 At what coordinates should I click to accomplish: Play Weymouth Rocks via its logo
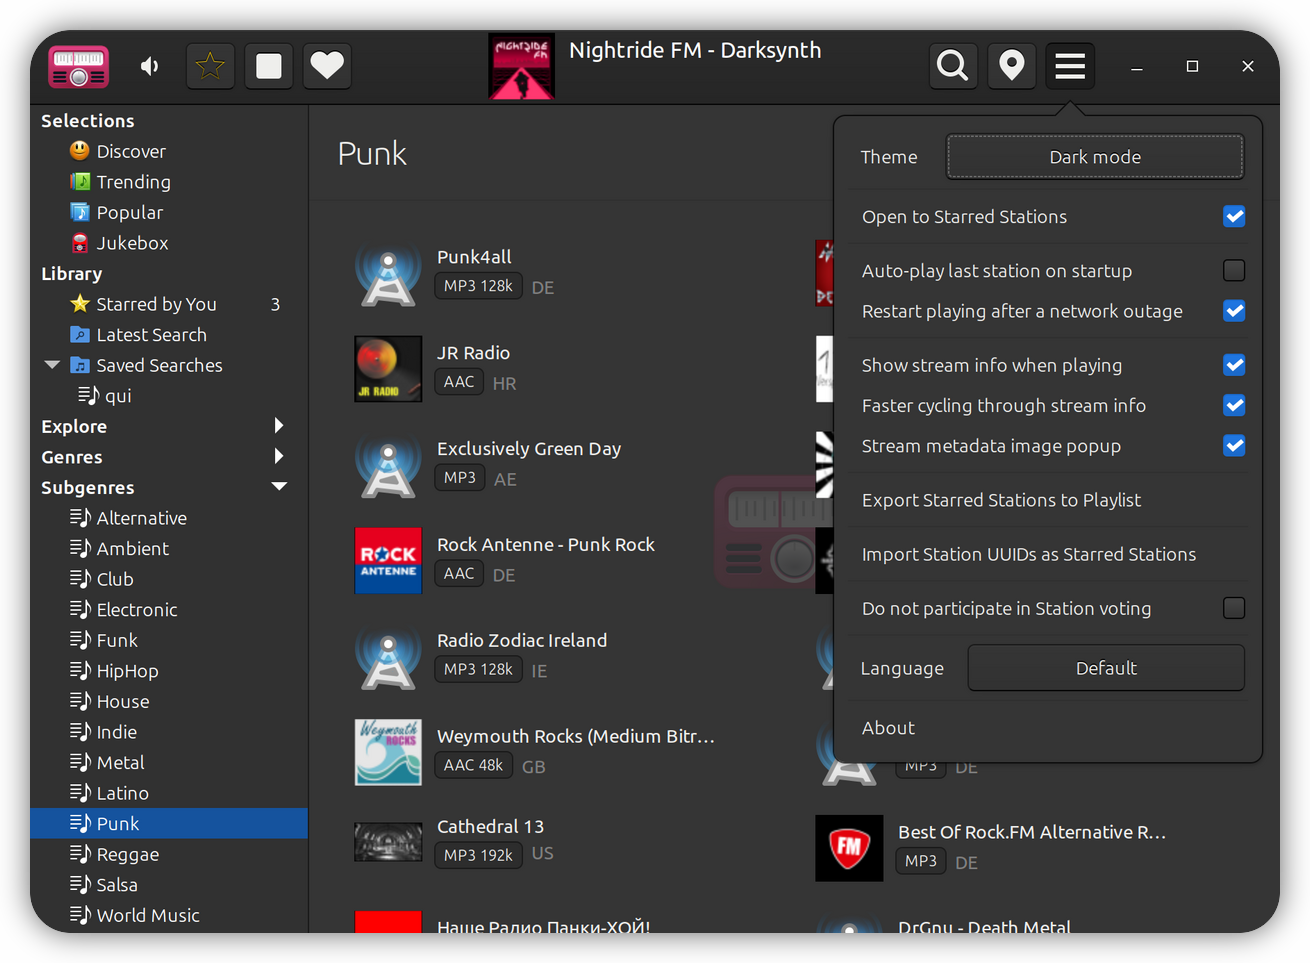(x=388, y=752)
